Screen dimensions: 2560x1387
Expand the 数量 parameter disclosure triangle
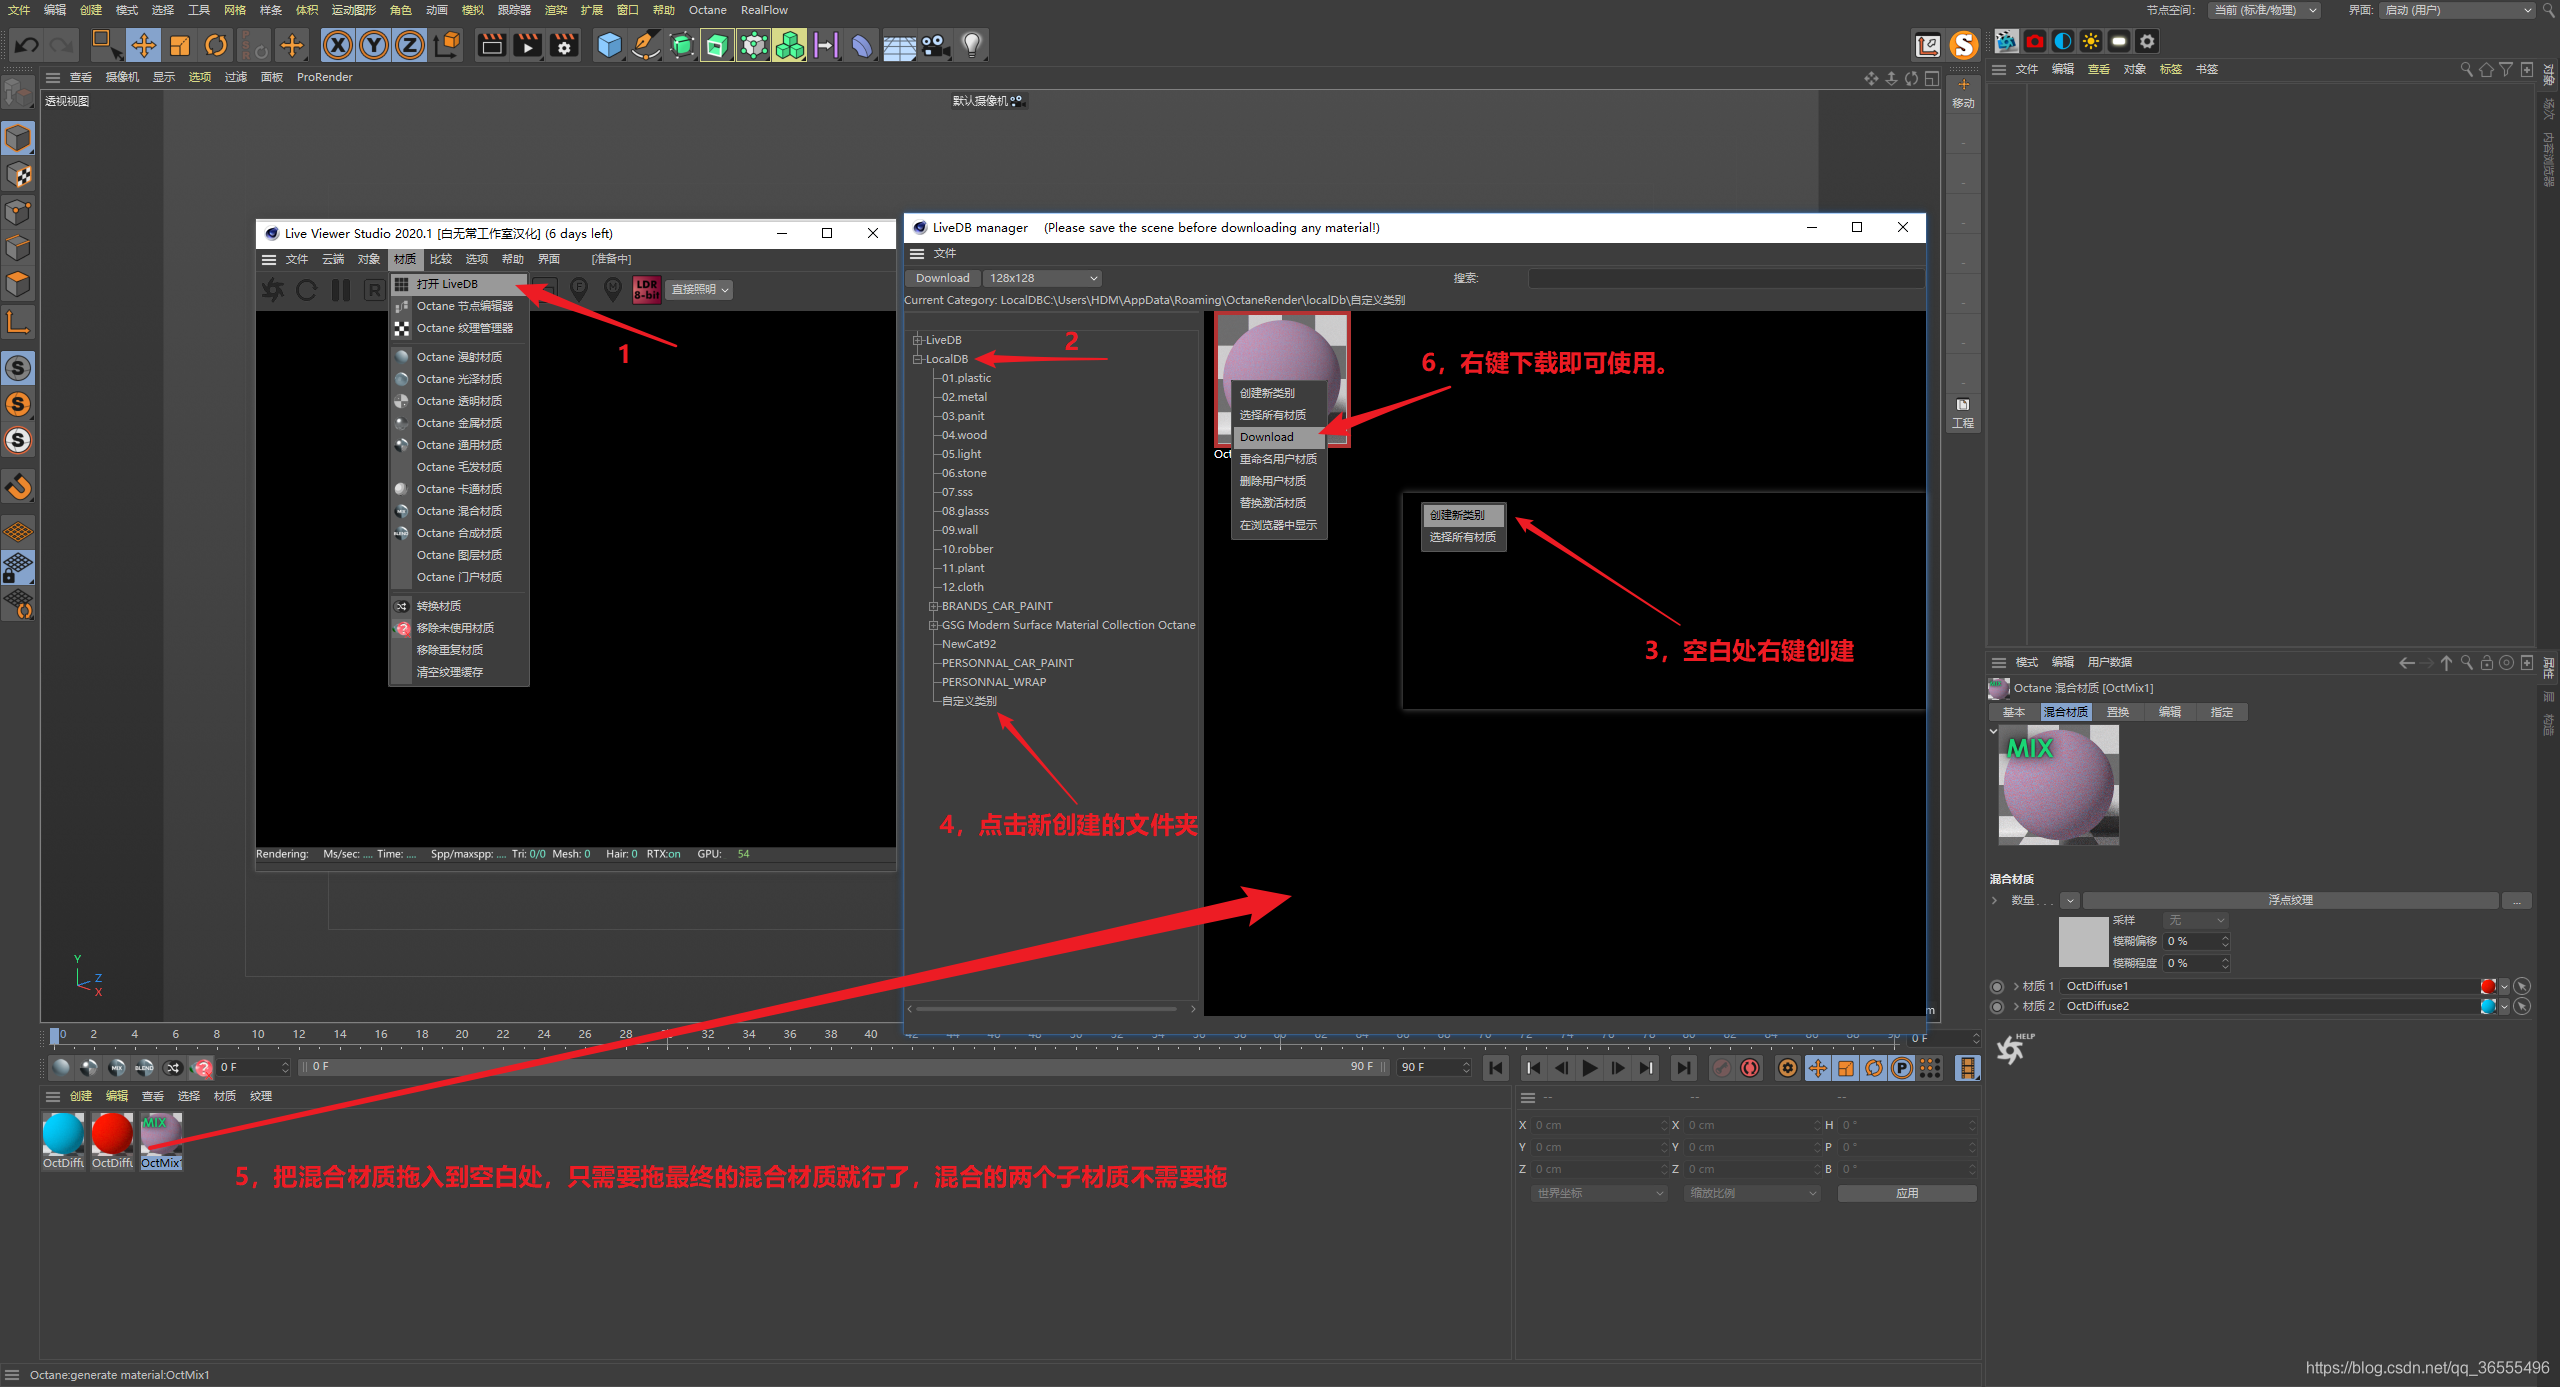(1995, 900)
